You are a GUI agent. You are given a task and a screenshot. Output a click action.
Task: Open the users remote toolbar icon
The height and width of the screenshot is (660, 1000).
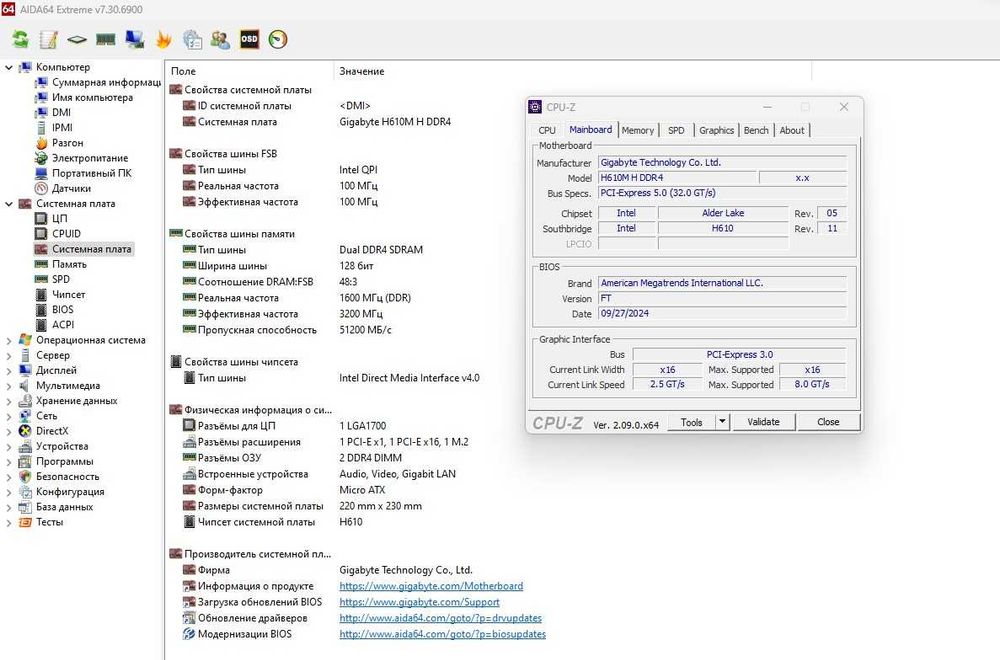tap(221, 40)
